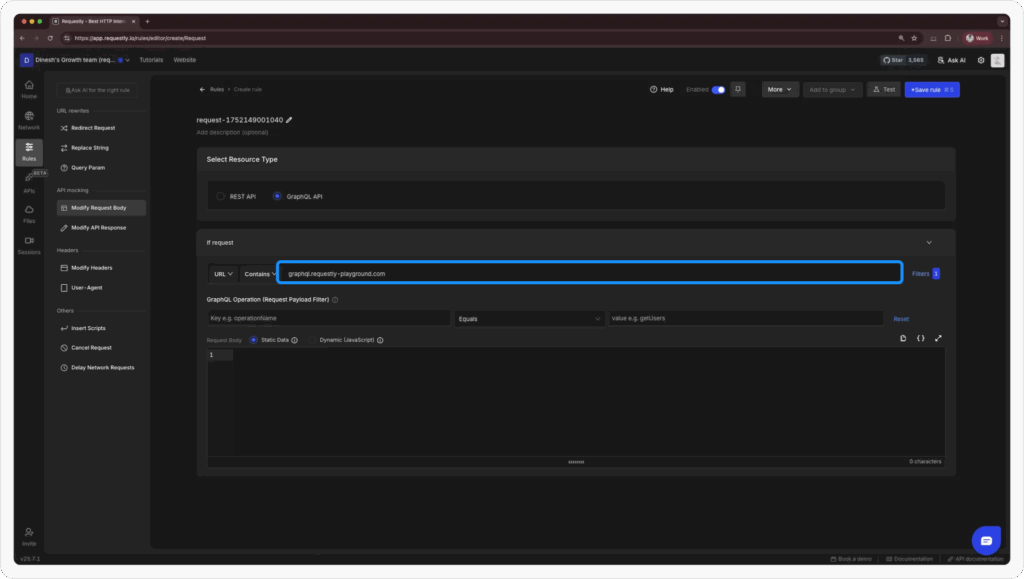This screenshot has height=579, width=1024.
Task: Select Delay Network Requests rule type
Action: (x=101, y=368)
